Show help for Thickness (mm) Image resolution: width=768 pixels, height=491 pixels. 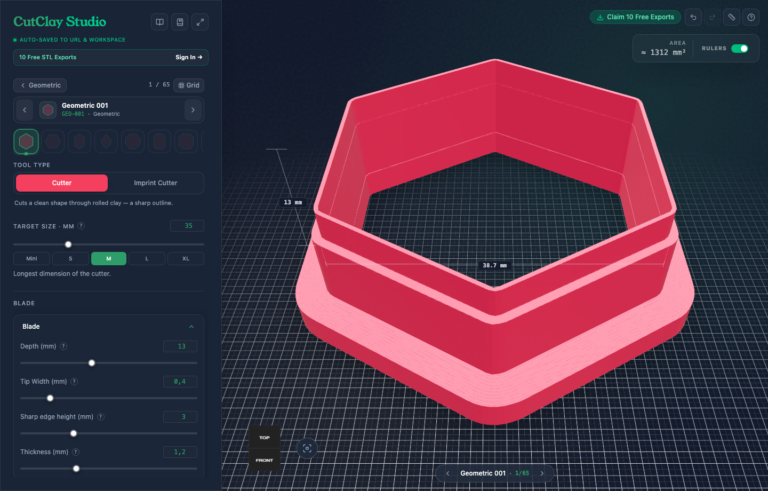pos(76,452)
